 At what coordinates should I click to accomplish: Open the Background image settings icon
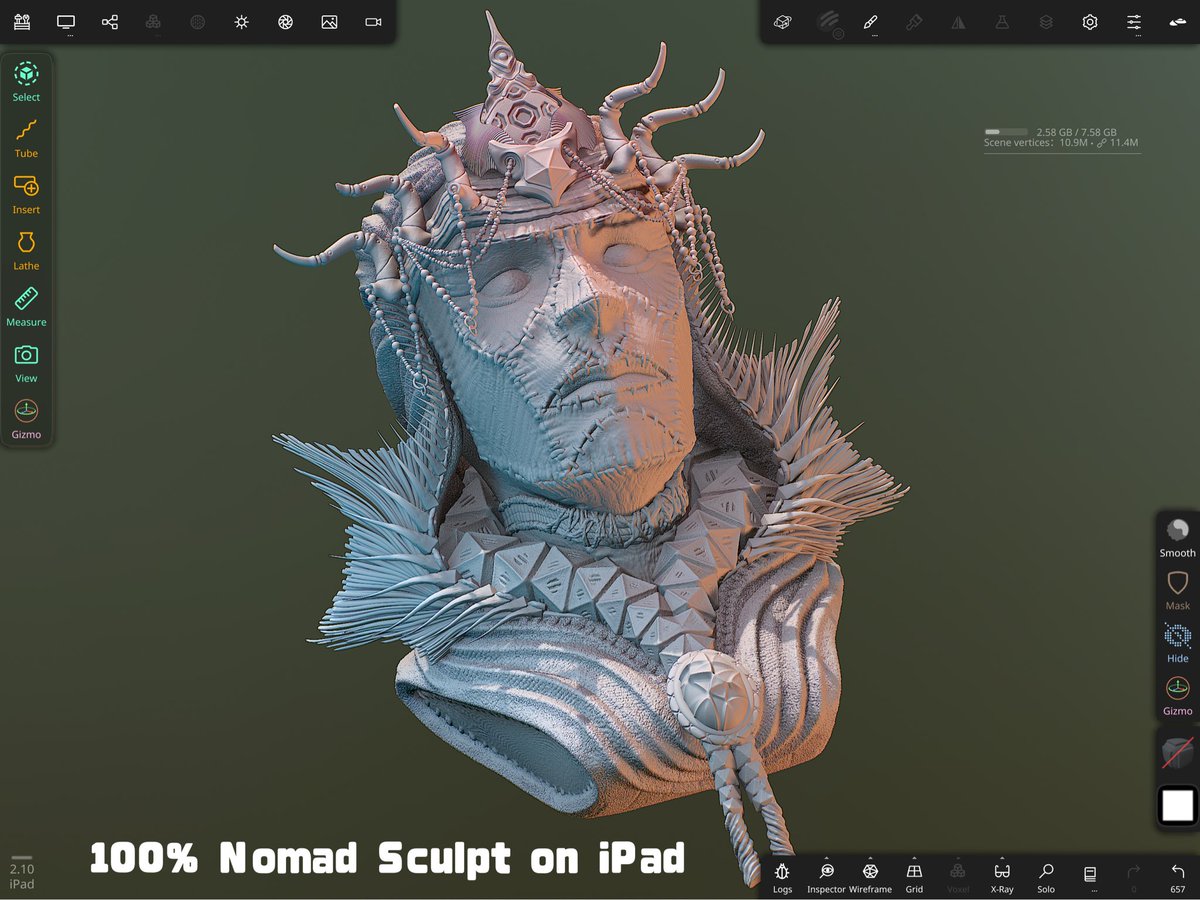(x=329, y=22)
